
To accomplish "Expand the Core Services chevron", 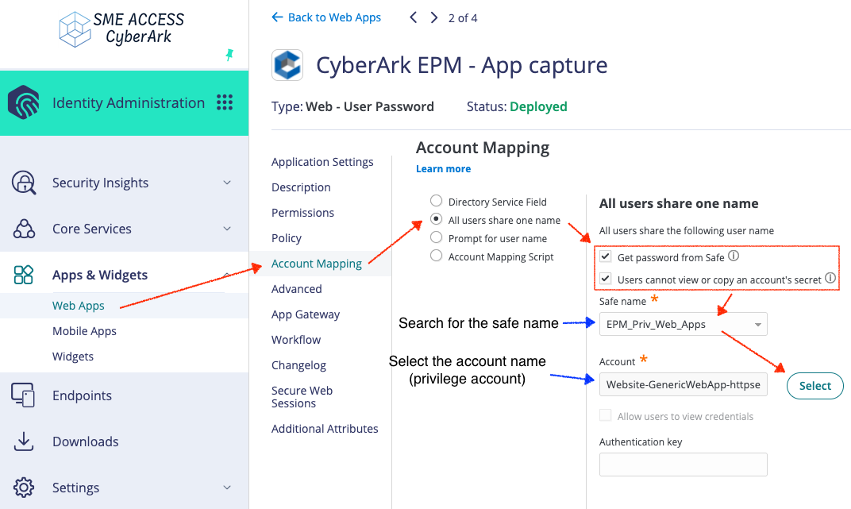I will [x=227, y=228].
